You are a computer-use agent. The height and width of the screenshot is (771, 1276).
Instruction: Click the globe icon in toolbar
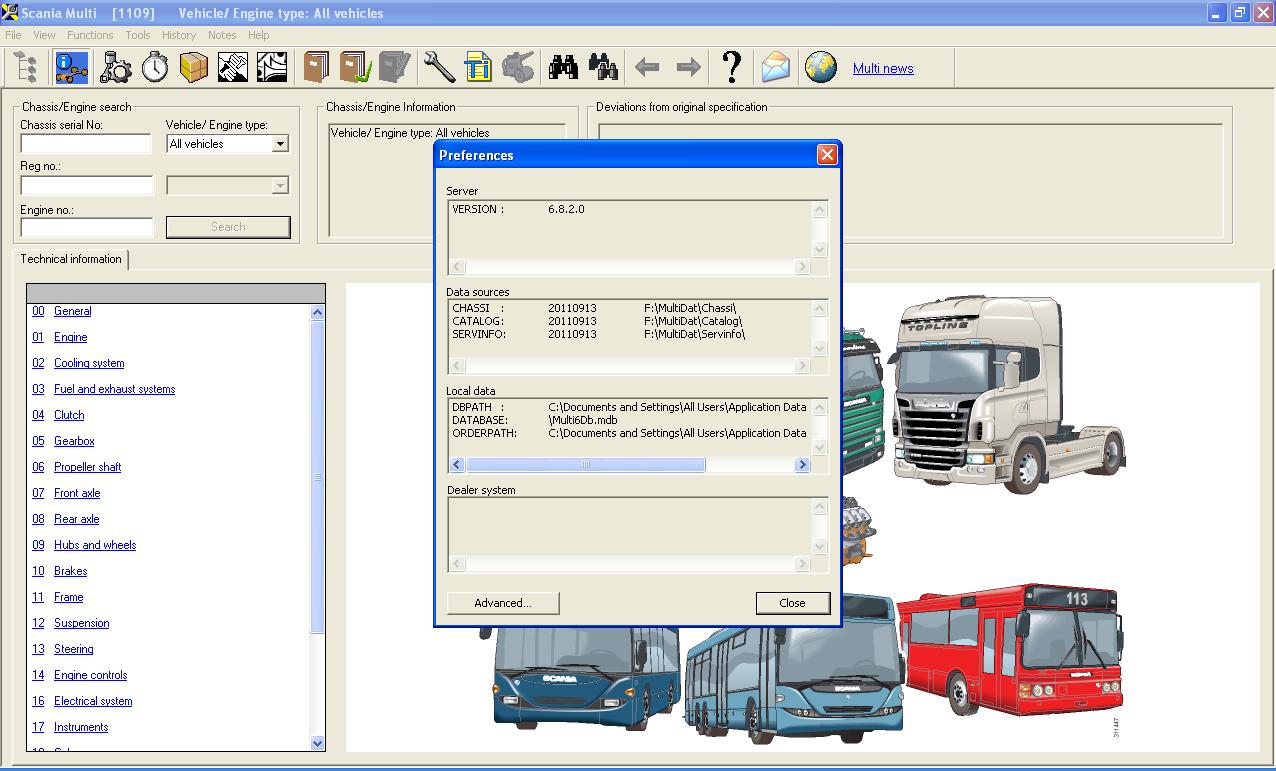[x=821, y=68]
